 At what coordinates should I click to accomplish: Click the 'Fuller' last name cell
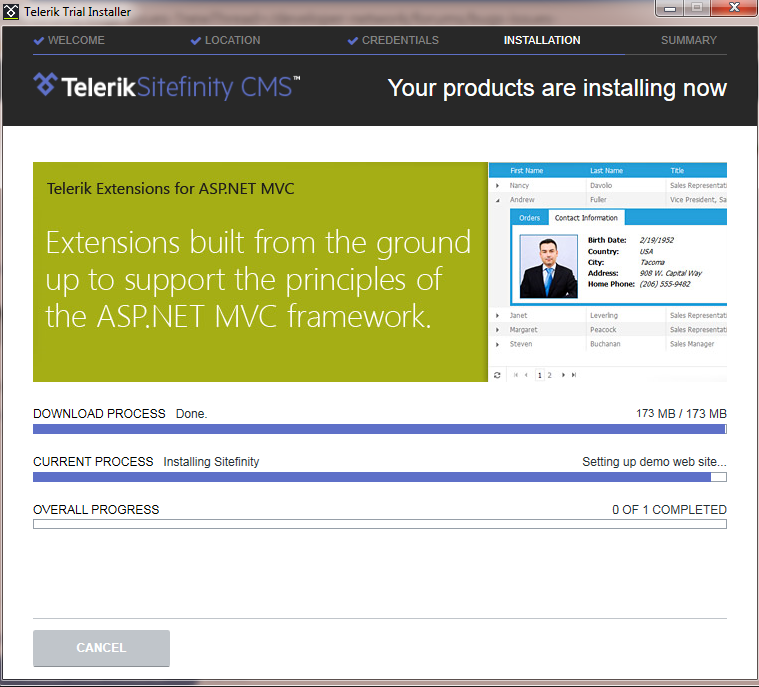(x=598, y=200)
